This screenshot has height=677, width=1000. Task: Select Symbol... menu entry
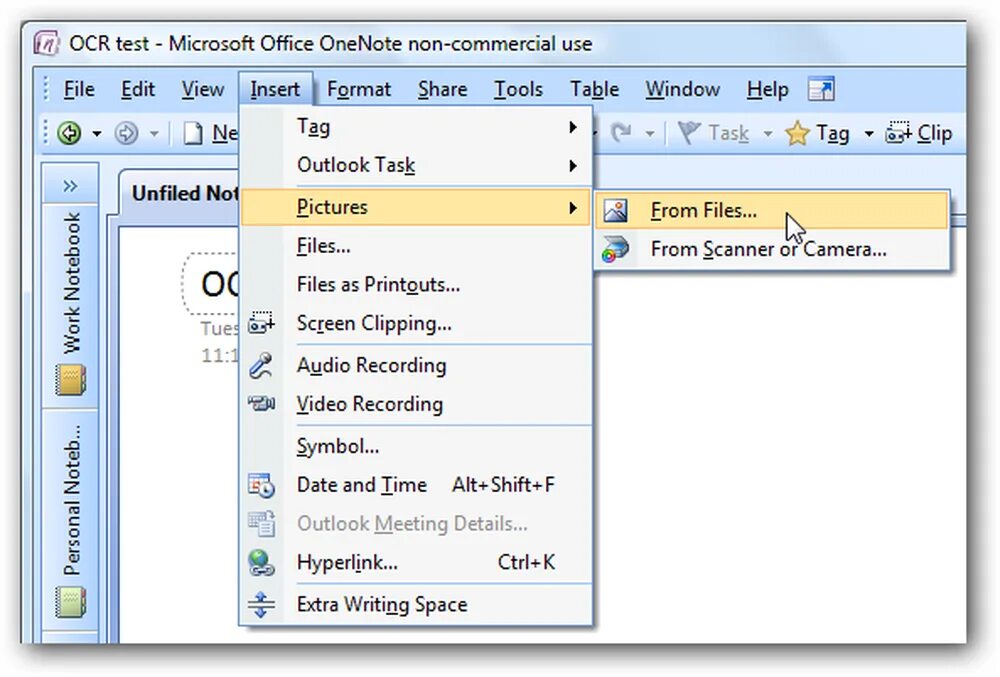(x=416, y=446)
